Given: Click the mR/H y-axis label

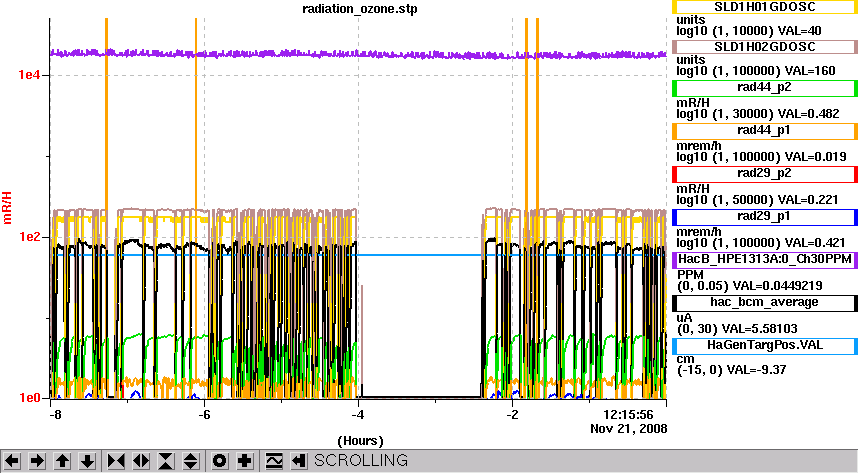Looking at the screenshot, I should [7, 208].
